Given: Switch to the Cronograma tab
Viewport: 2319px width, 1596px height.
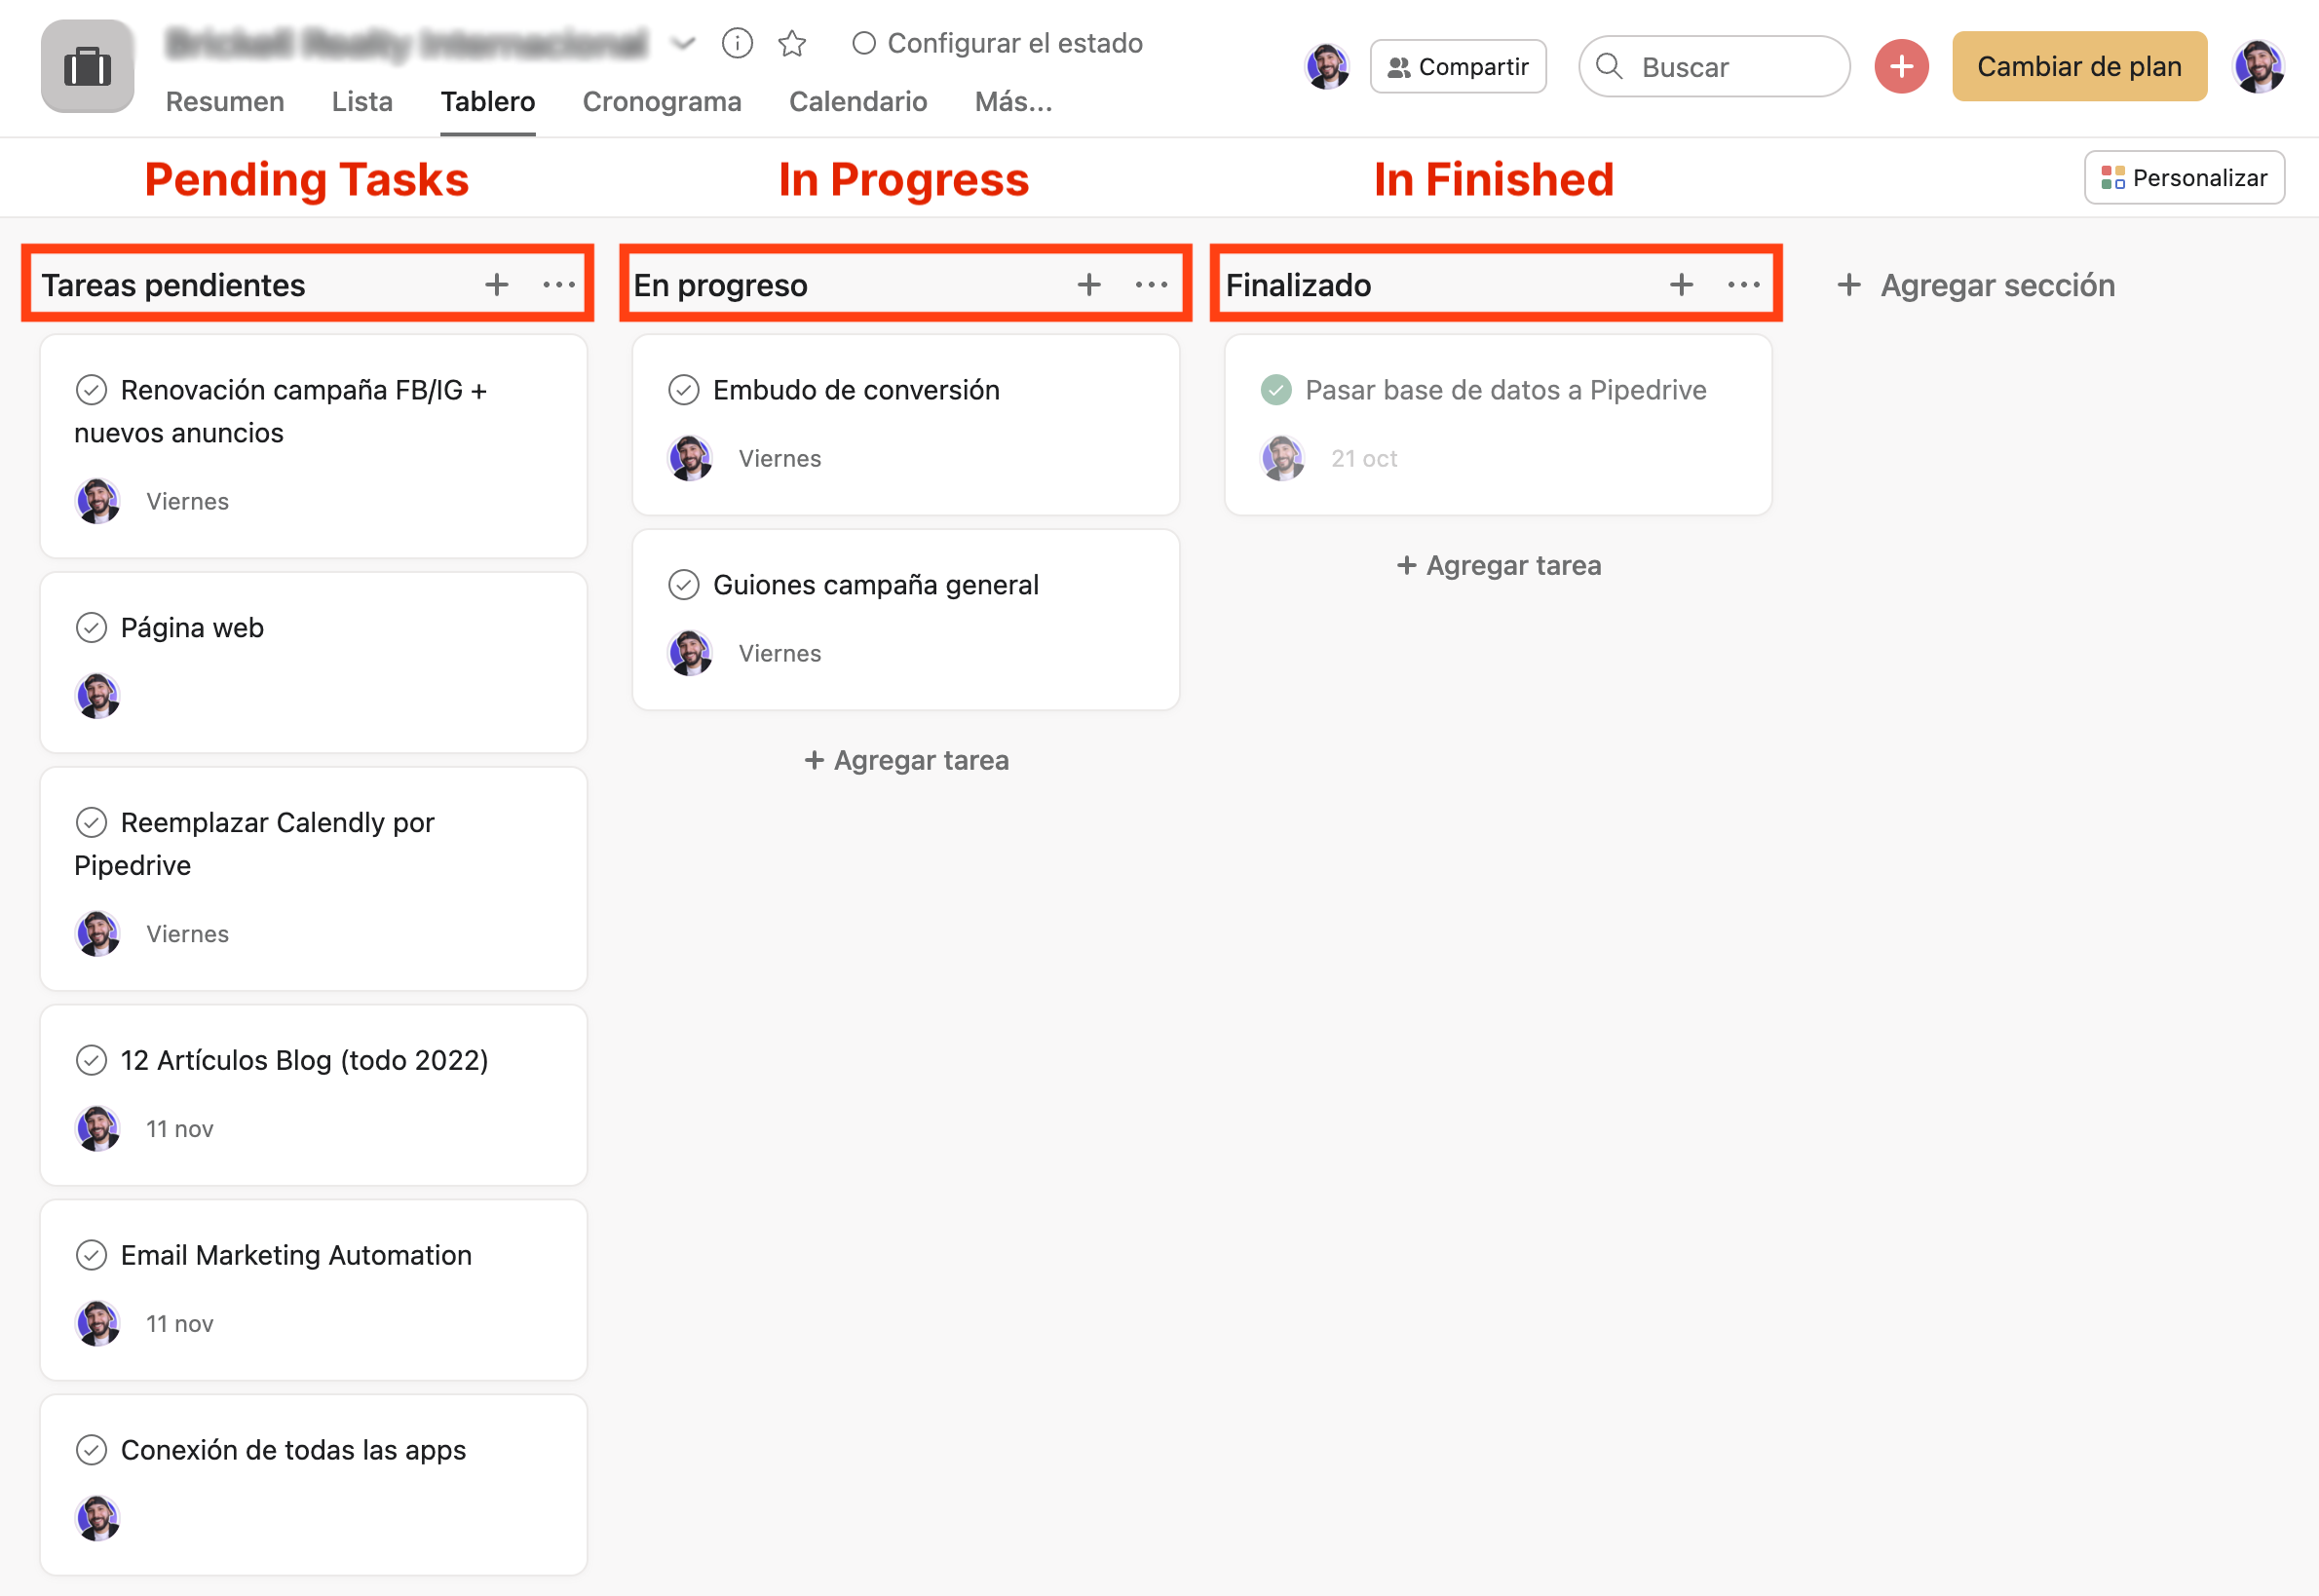Looking at the screenshot, I should click(x=661, y=102).
